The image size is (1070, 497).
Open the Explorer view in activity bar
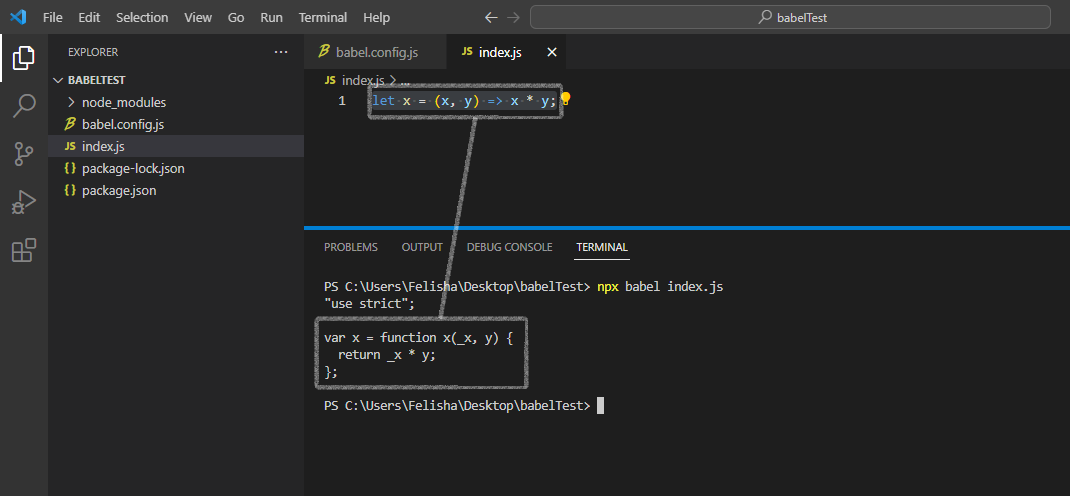[x=24, y=58]
